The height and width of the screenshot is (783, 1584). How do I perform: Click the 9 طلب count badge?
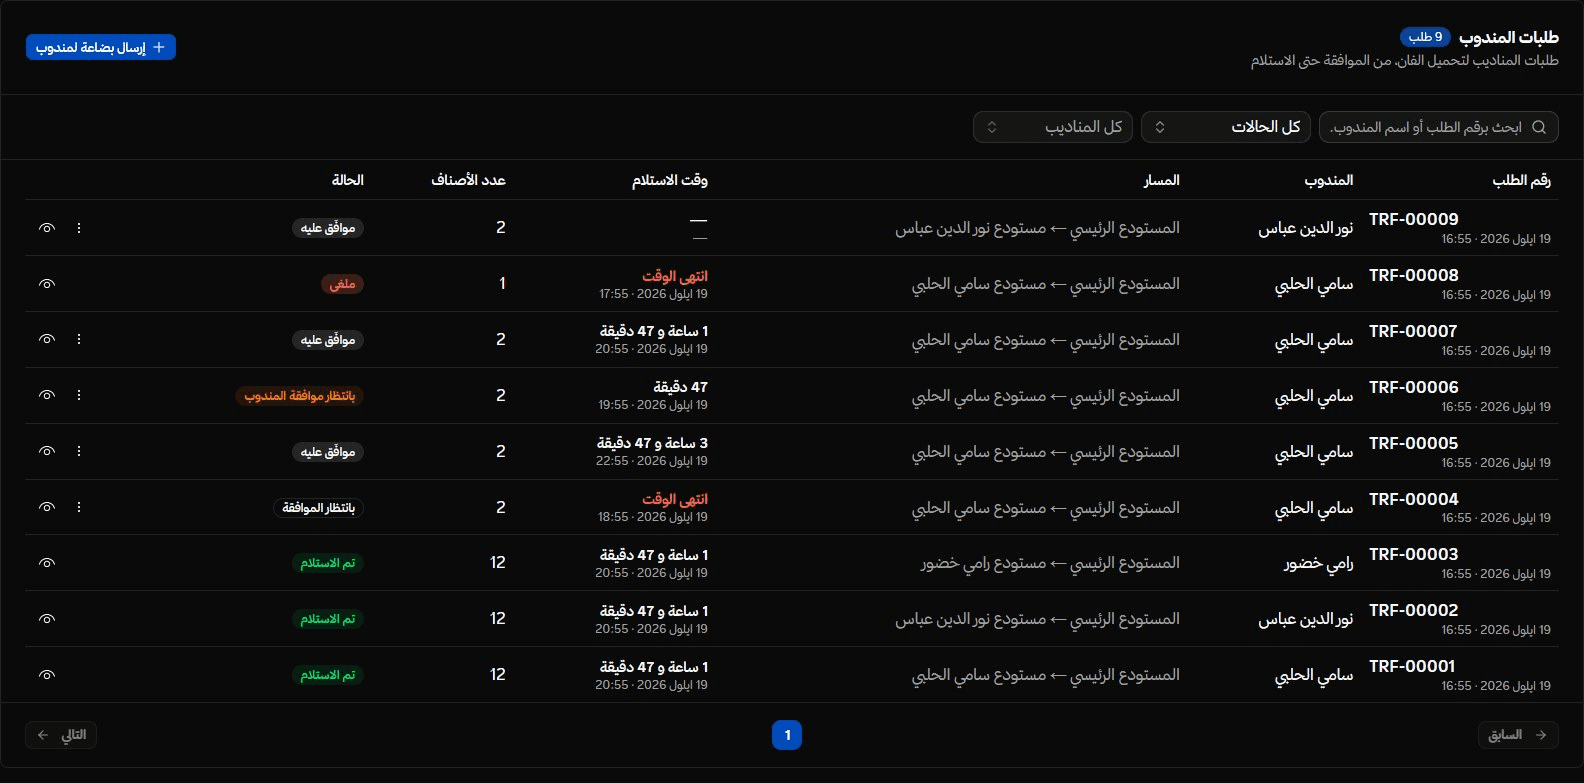pos(1425,37)
